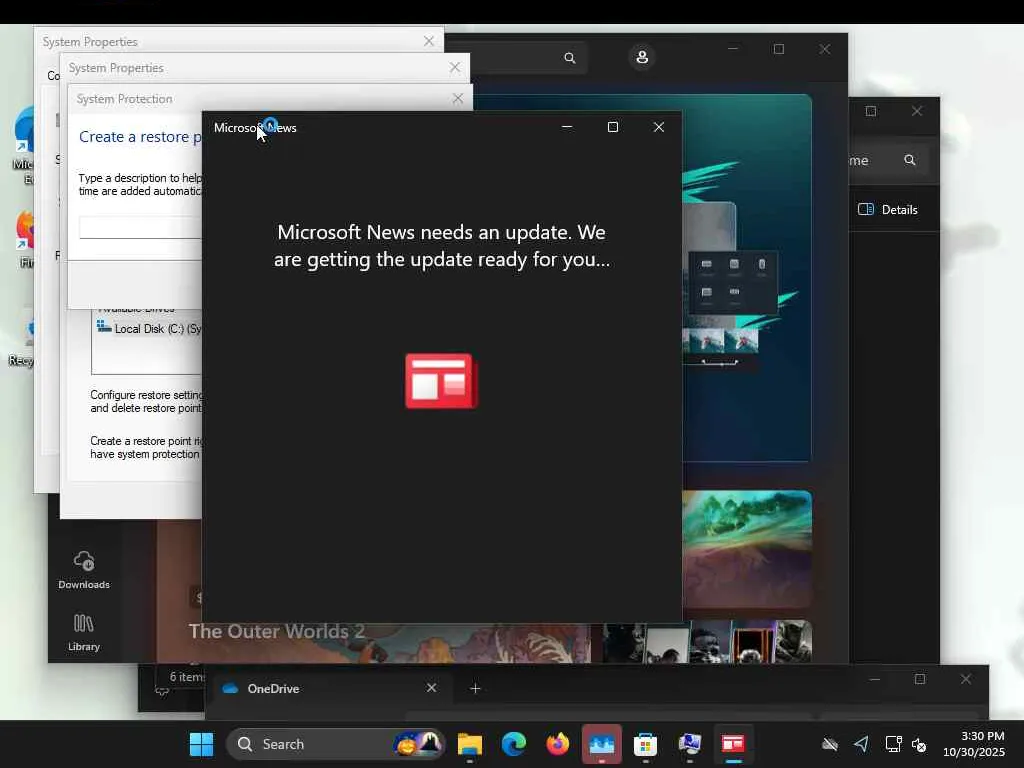Open the landscape artwork Store thumbnail
Screen dimensions: 1024x768
pos(747,549)
